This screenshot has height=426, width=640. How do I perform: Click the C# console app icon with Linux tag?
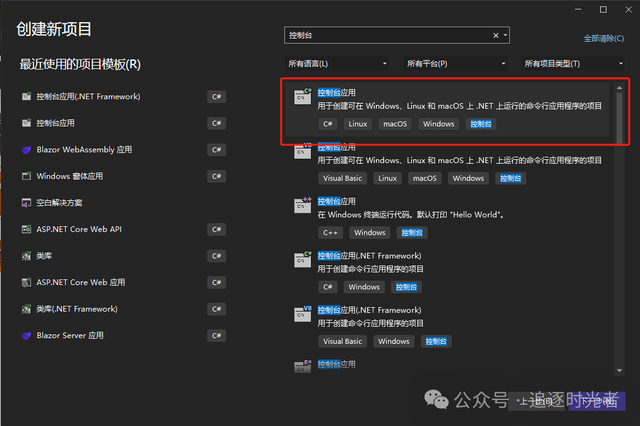point(302,96)
